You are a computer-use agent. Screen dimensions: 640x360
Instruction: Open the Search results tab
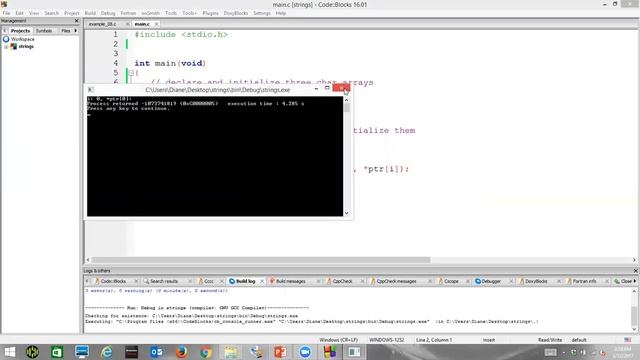point(164,281)
